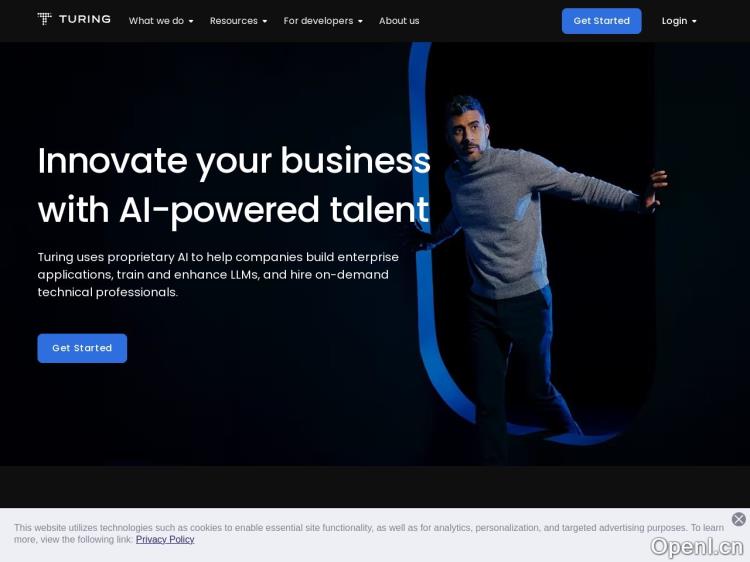Open the Login menu label
750x562 pixels.
tap(674, 21)
